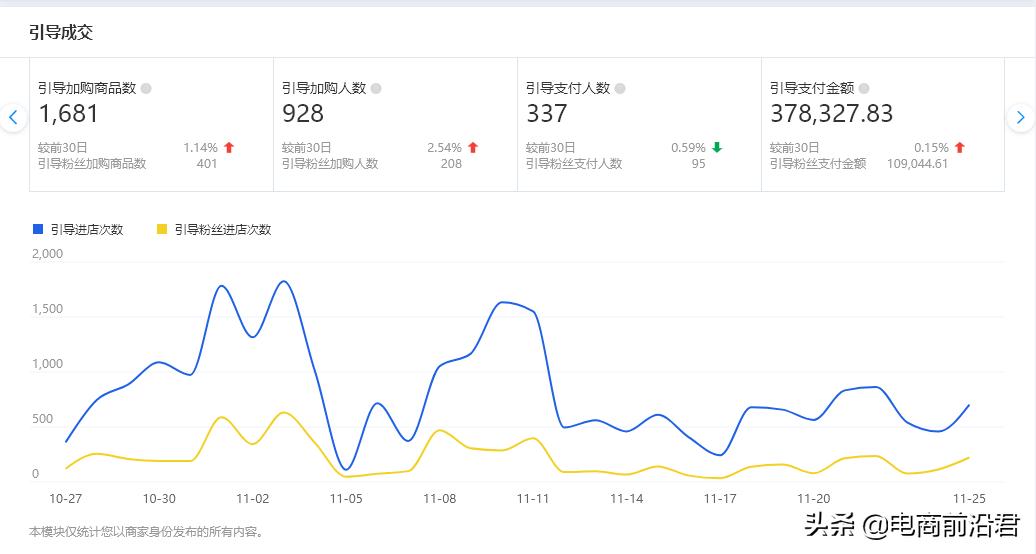Select the 引导支付人数 value 337

pyautogui.click(x=547, y=114)
